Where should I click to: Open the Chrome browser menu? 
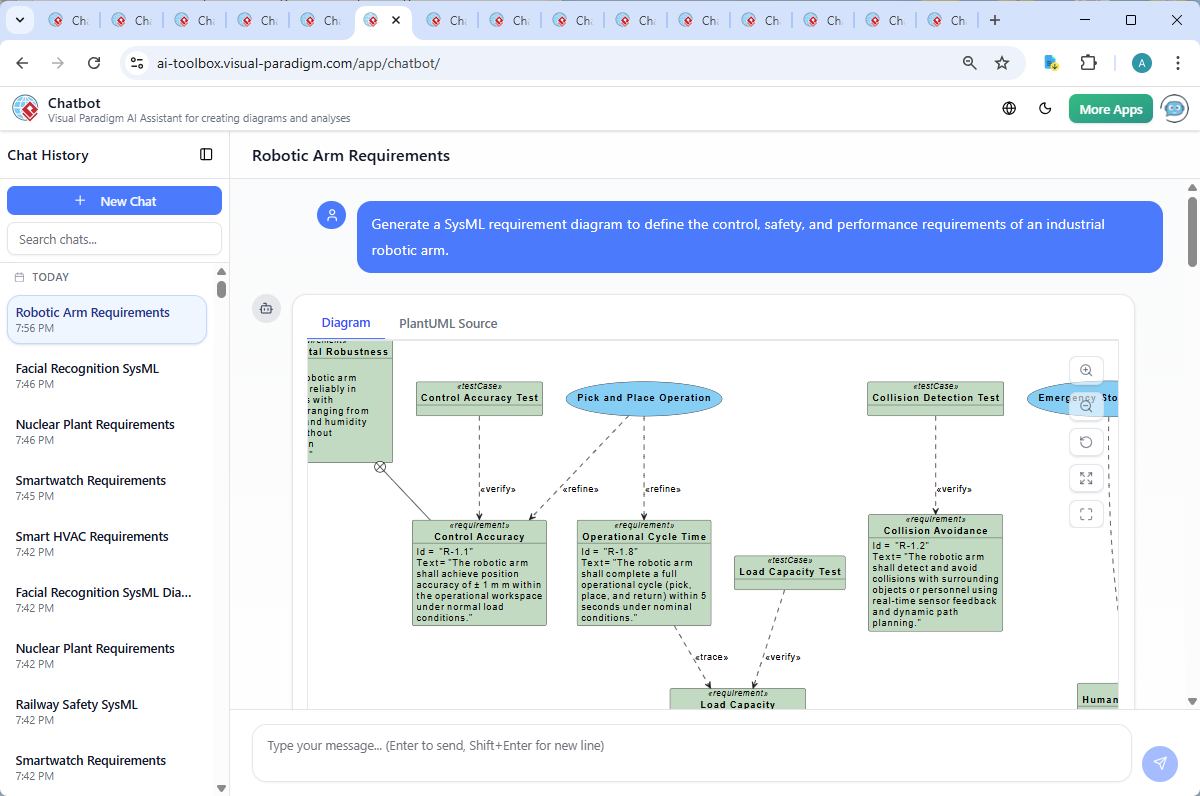pos(1178,62)
